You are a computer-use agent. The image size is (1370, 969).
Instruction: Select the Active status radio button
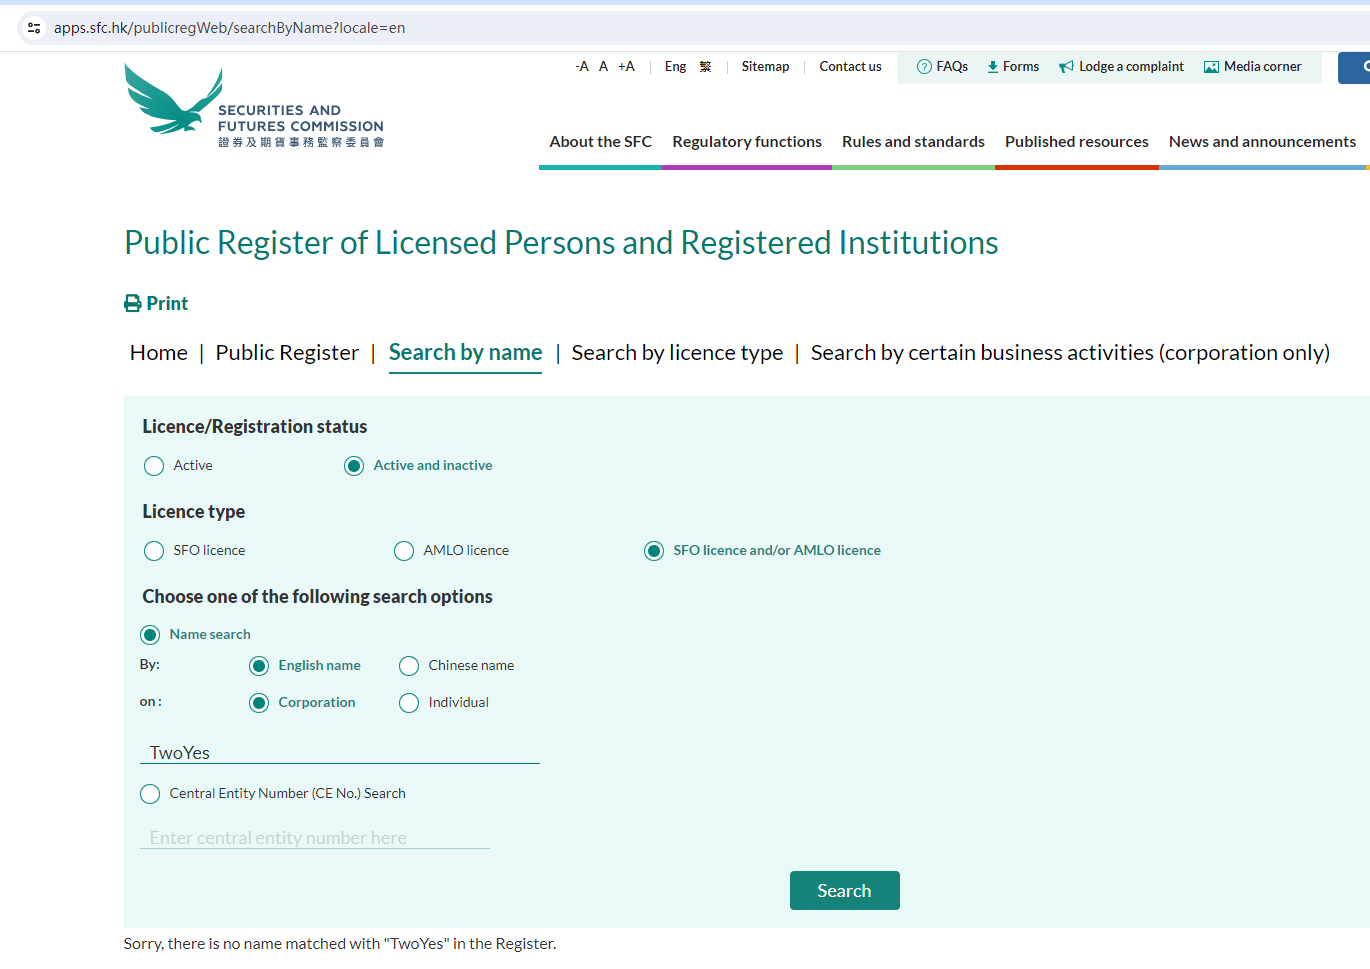click(154, 466)
